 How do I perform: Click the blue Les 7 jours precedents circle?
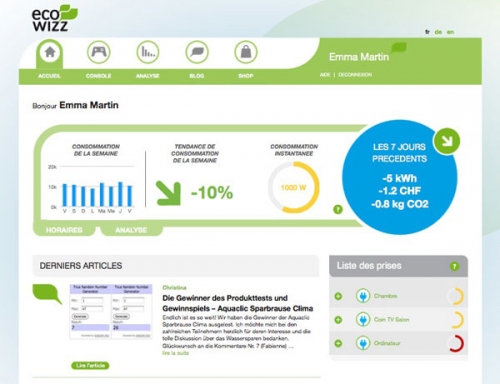coord(399,177)
